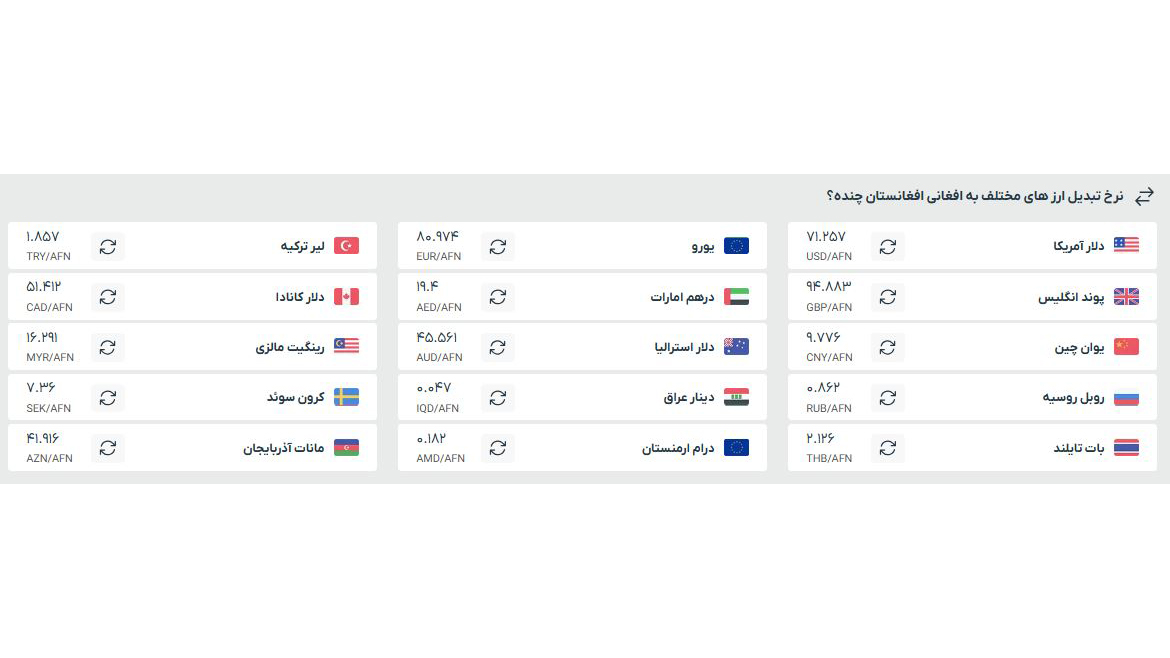Select the Turkish flag thumbnail
Screen dimensions: 1170x658
[346, 245]
